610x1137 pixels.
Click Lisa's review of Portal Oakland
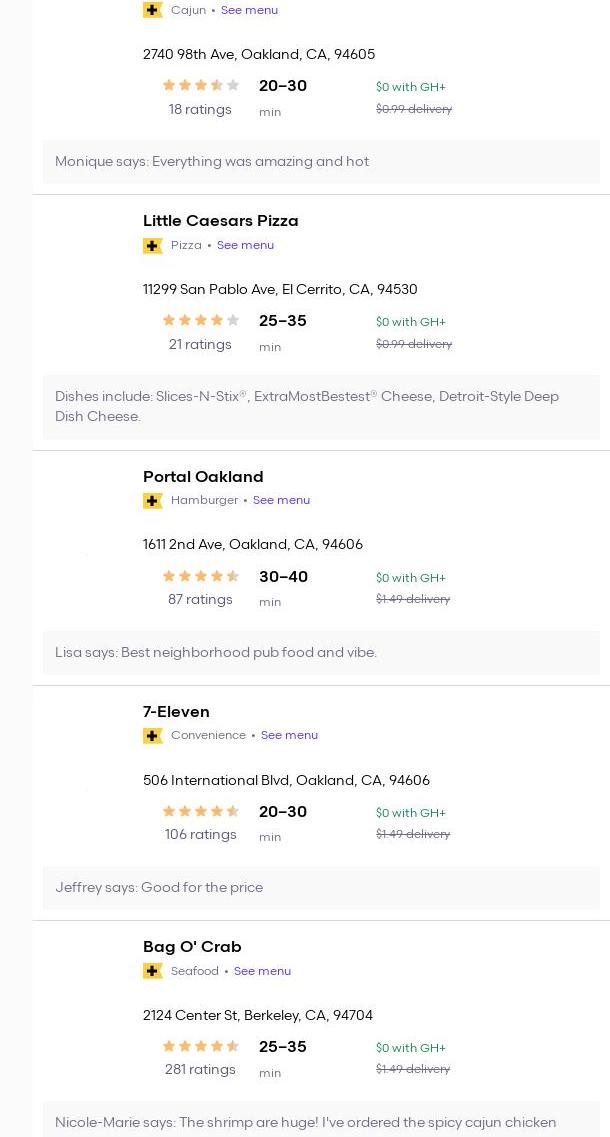click(216, 652)
